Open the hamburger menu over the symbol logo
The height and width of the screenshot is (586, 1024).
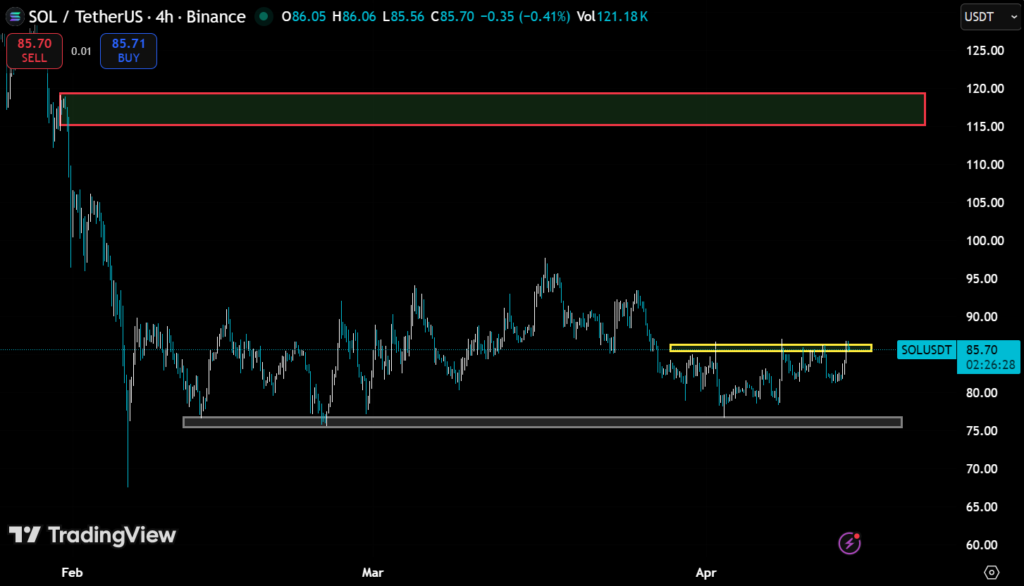[x=15, y=17]
